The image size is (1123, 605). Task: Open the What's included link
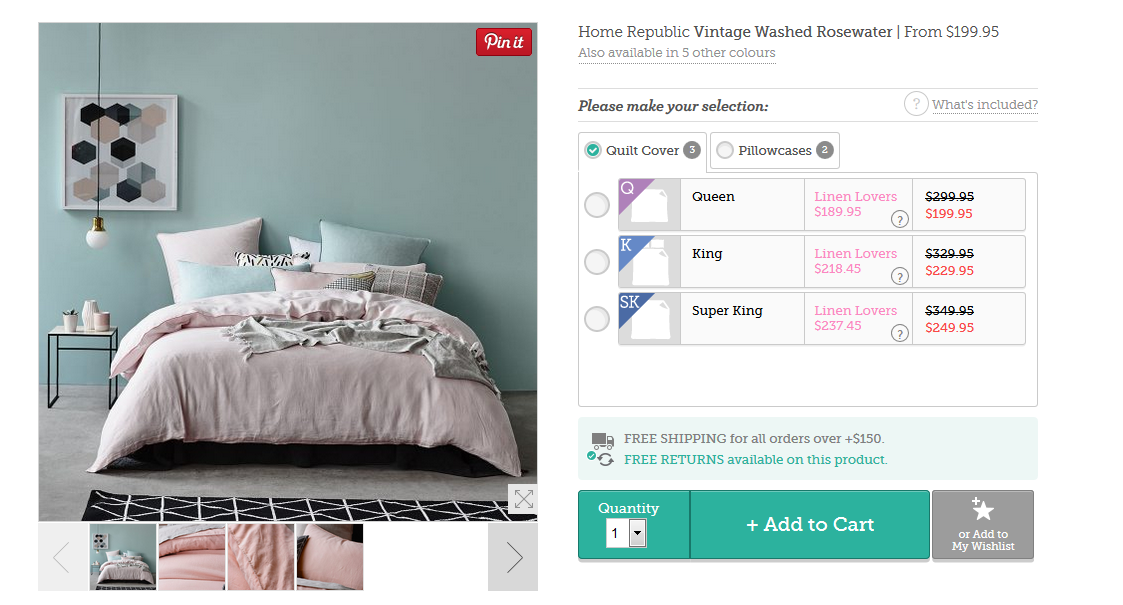[x=984, y=105]
